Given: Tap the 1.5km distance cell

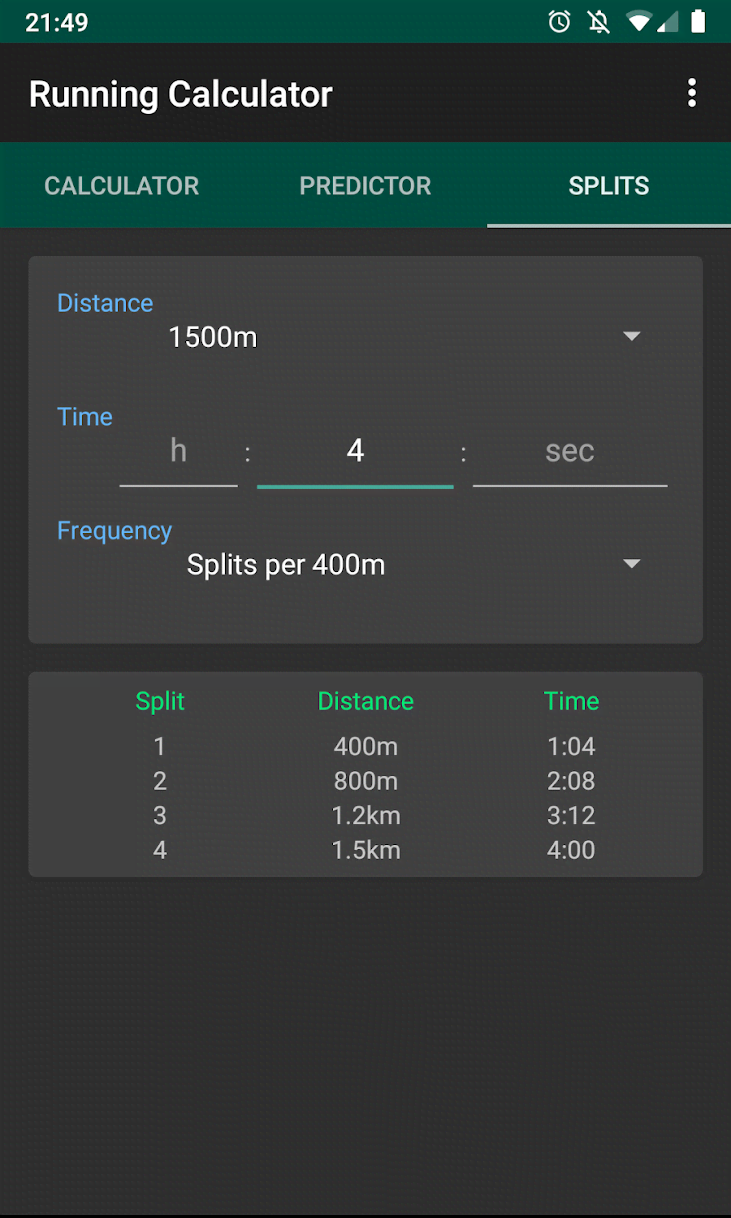Looking at the screenshot, I should click(x=366, y=851).
